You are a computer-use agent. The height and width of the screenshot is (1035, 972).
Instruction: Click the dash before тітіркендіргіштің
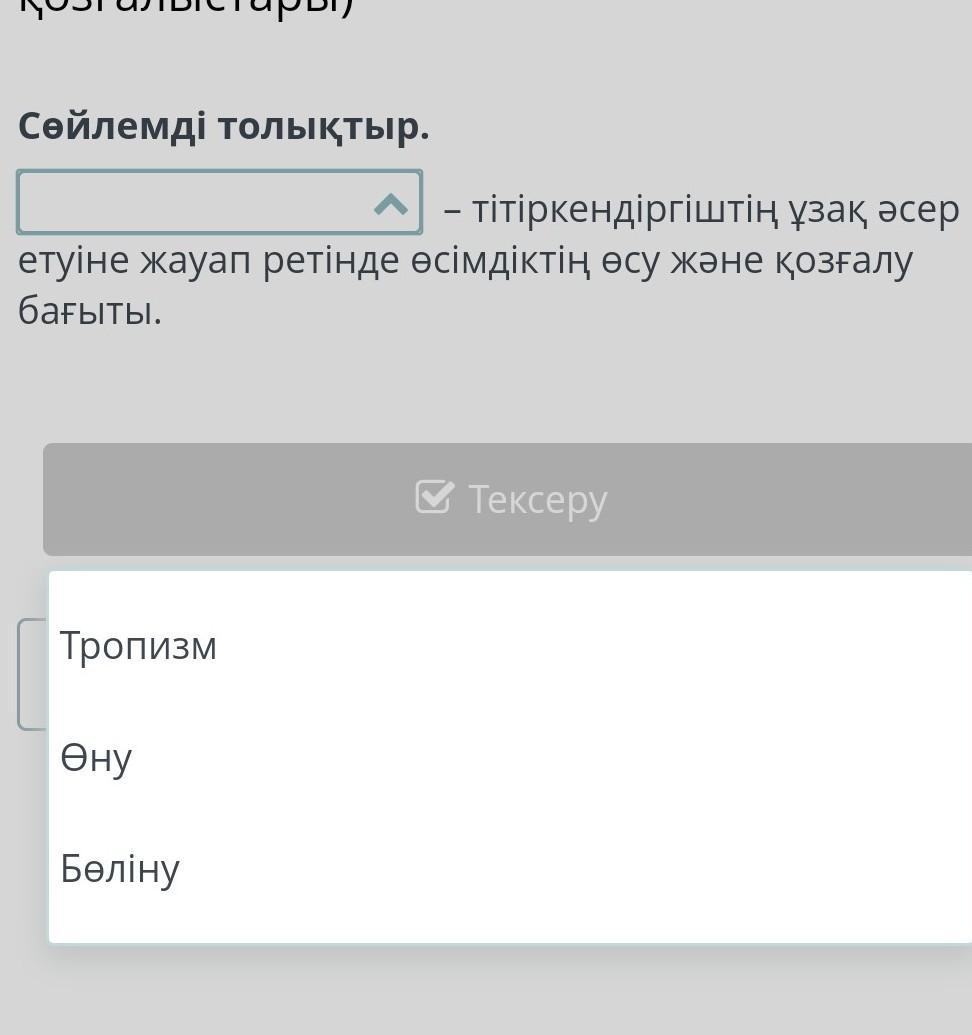click(x=452, y=211)
